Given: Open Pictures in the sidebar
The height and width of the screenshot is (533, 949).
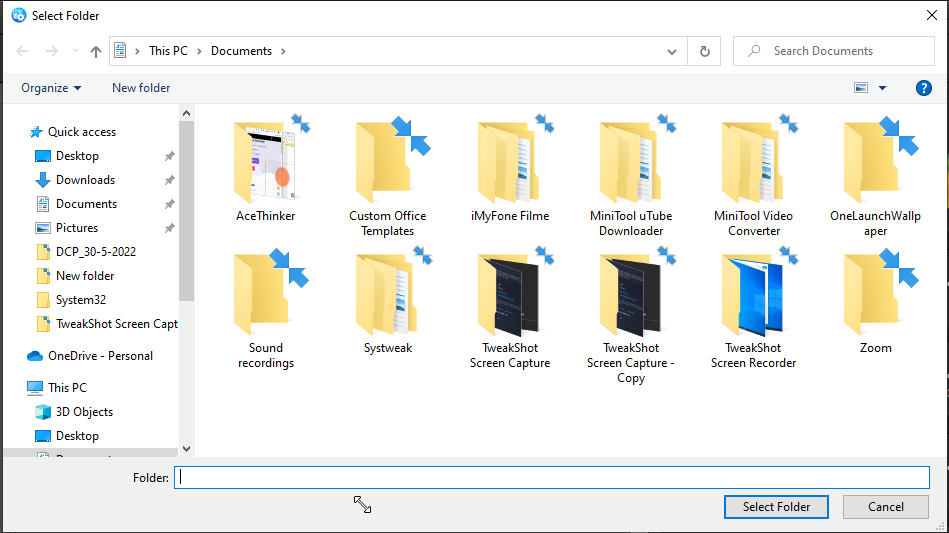Looking at the screenshot, I should click(77, 228).
